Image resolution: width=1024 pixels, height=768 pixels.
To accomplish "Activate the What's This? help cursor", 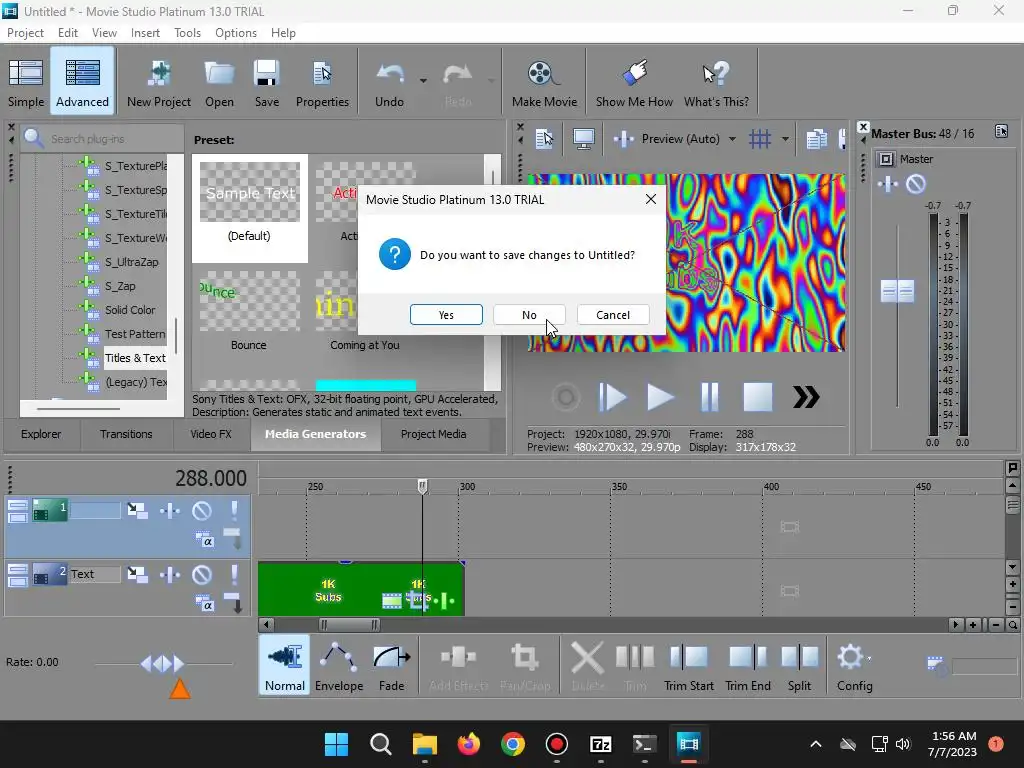I will click(x=716, y=82).
